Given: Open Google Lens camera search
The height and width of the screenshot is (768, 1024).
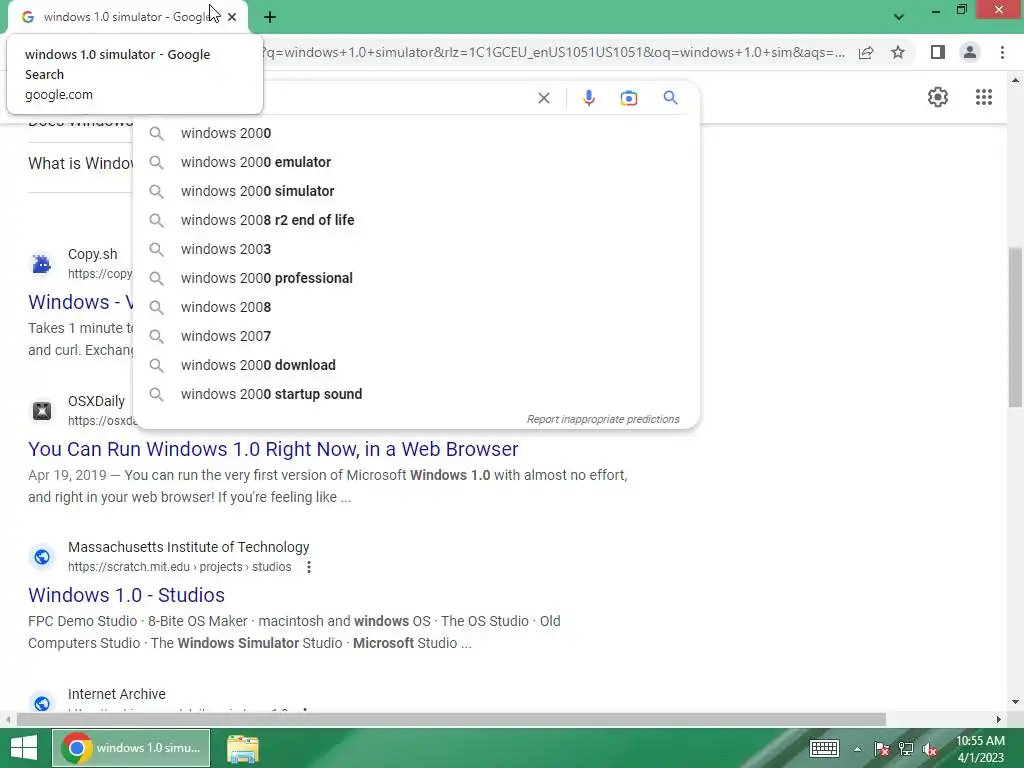Looking at the screenshot, I should tap(628, 98).
